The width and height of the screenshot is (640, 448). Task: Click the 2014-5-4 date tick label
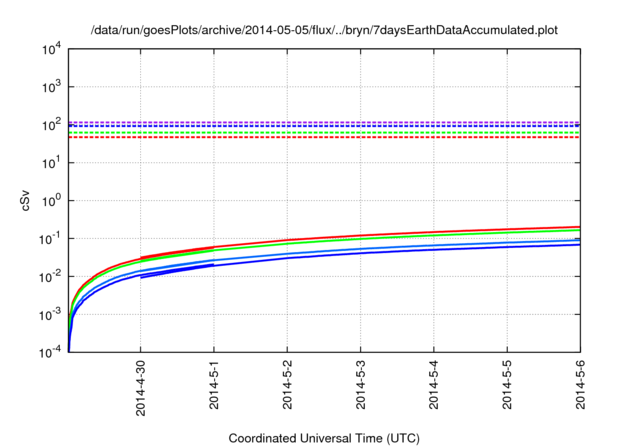click(x=433, y=384)
